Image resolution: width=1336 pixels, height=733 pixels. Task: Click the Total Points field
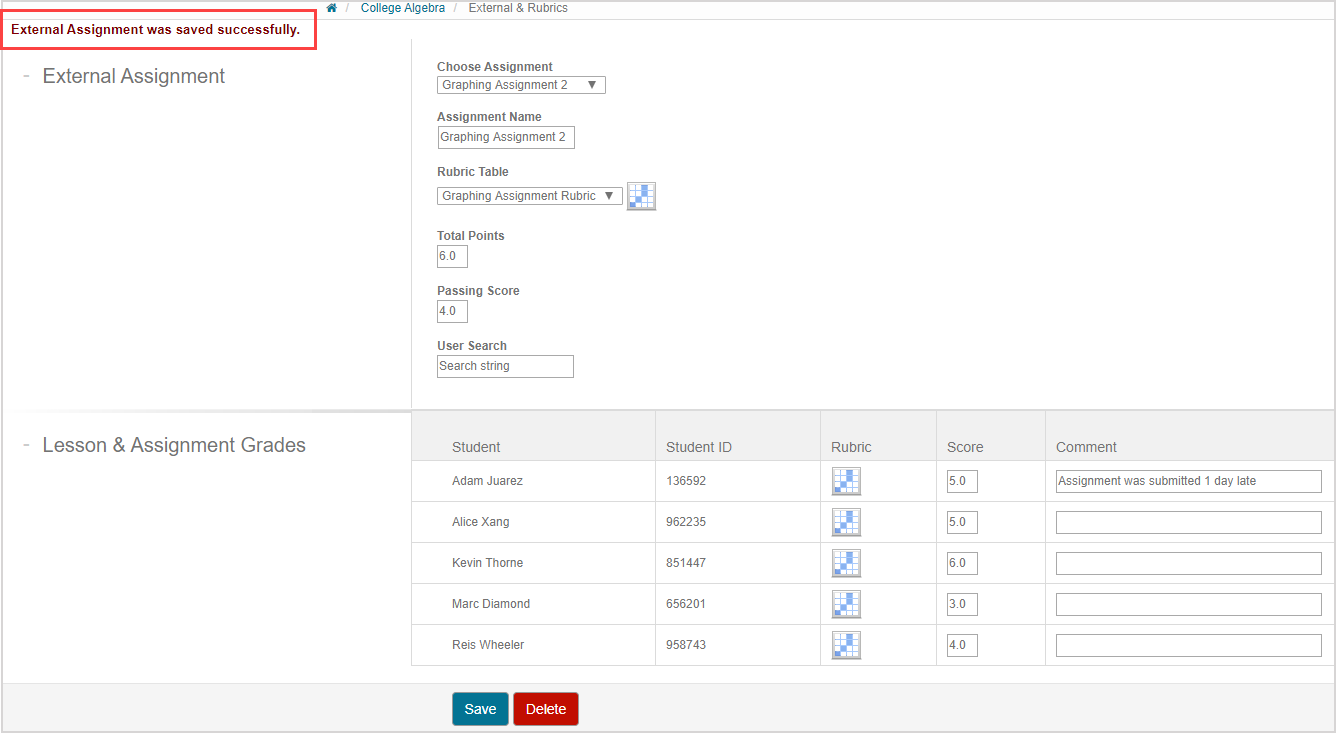(x=452, y=256)
